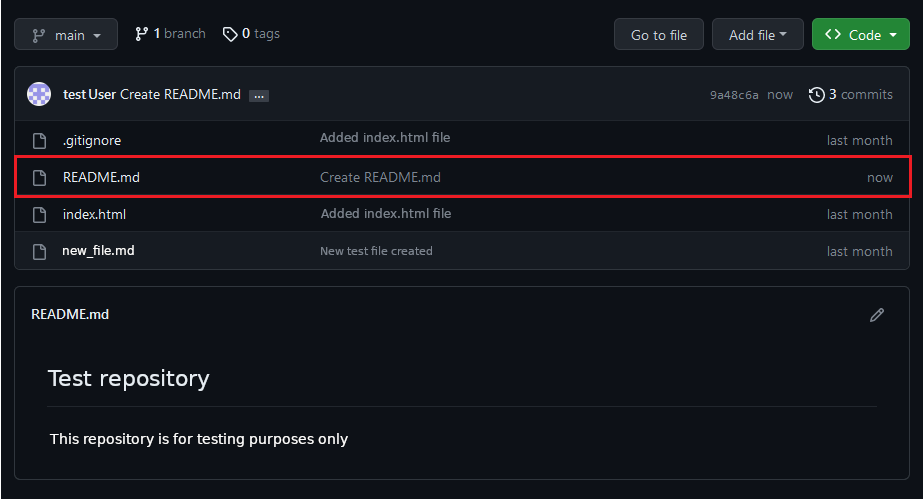Click the testUser avatar image
The height and width of the screenshot is (499, 923).
click(39, 94)
